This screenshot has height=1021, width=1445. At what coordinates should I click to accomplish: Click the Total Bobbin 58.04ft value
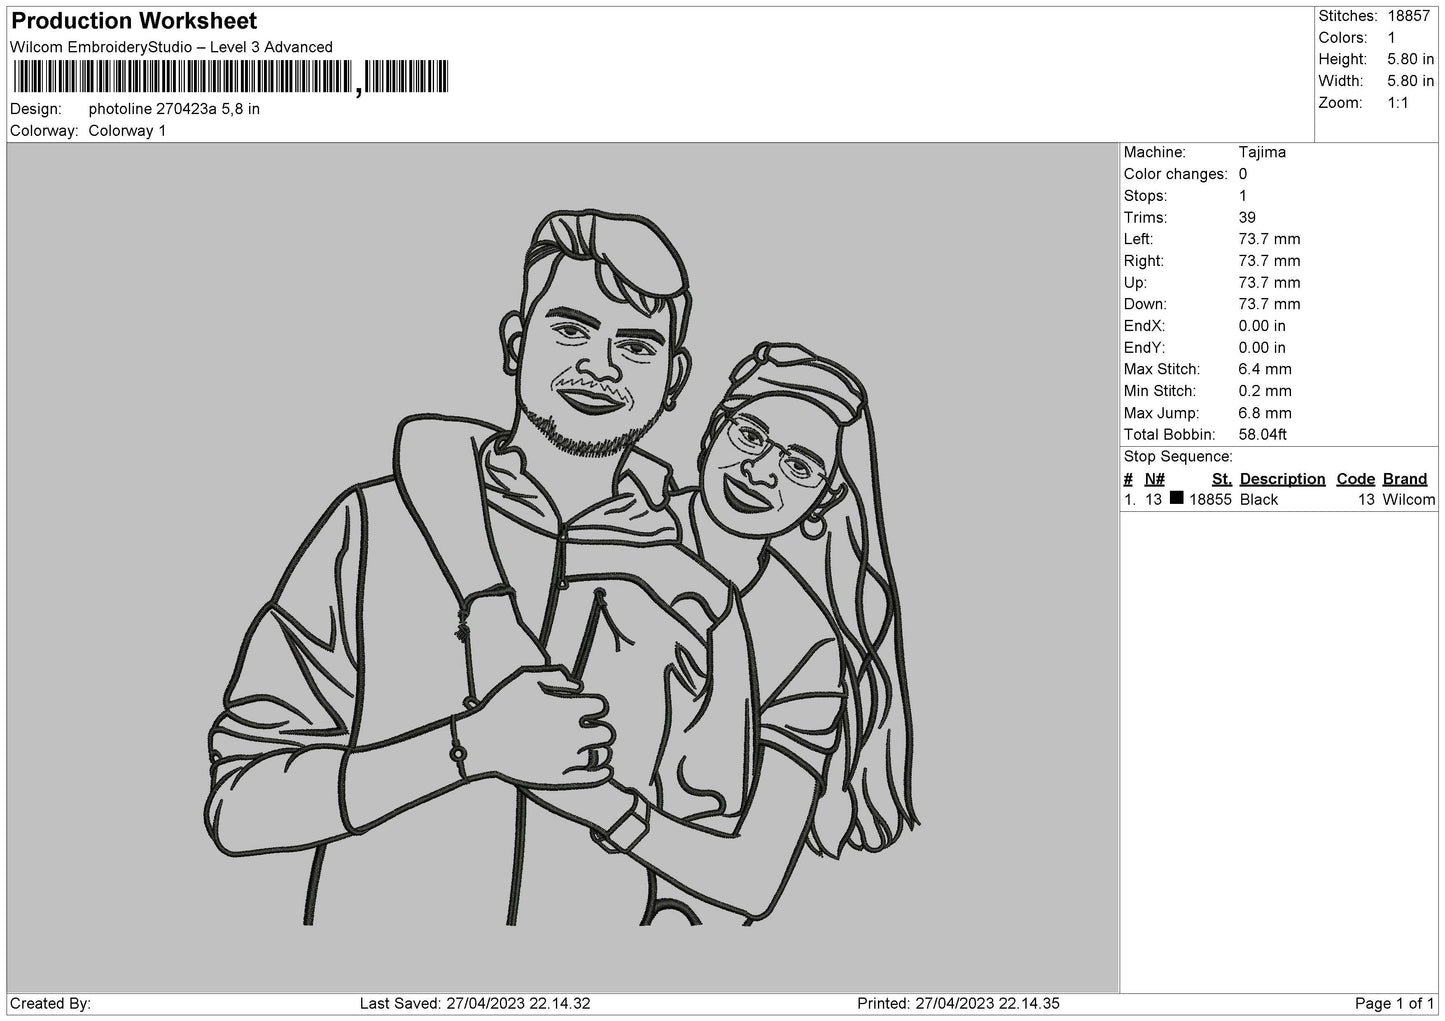click(1262, 434)
